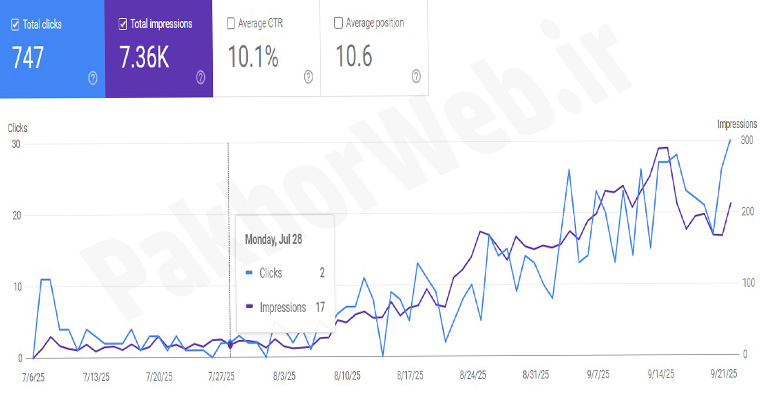Screen dimensions: 760x400
Task: Select the 7.36K impressions value
Action: (144, 57)
